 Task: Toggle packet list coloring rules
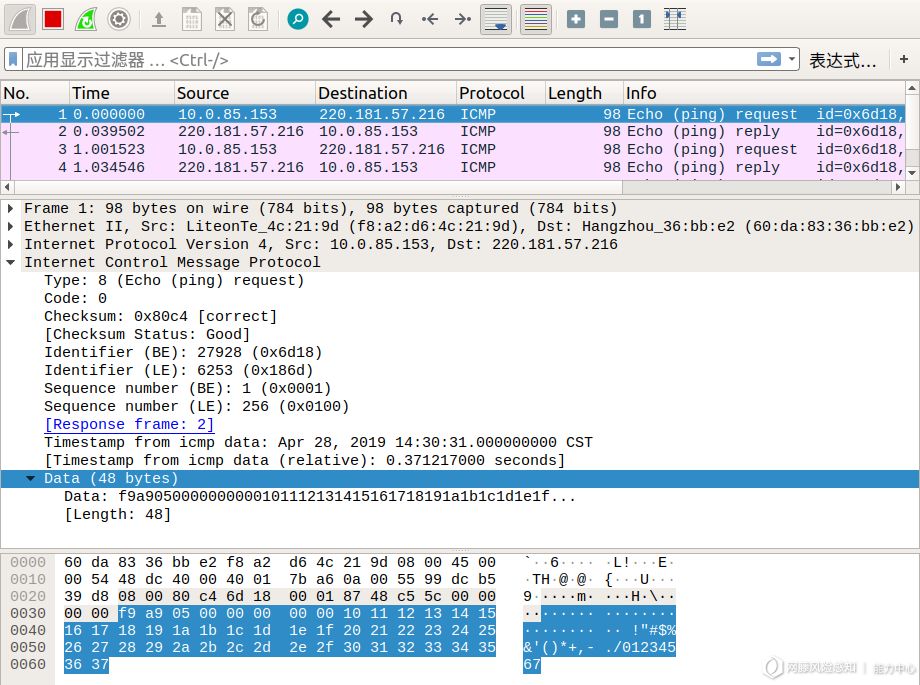[536, 19]
